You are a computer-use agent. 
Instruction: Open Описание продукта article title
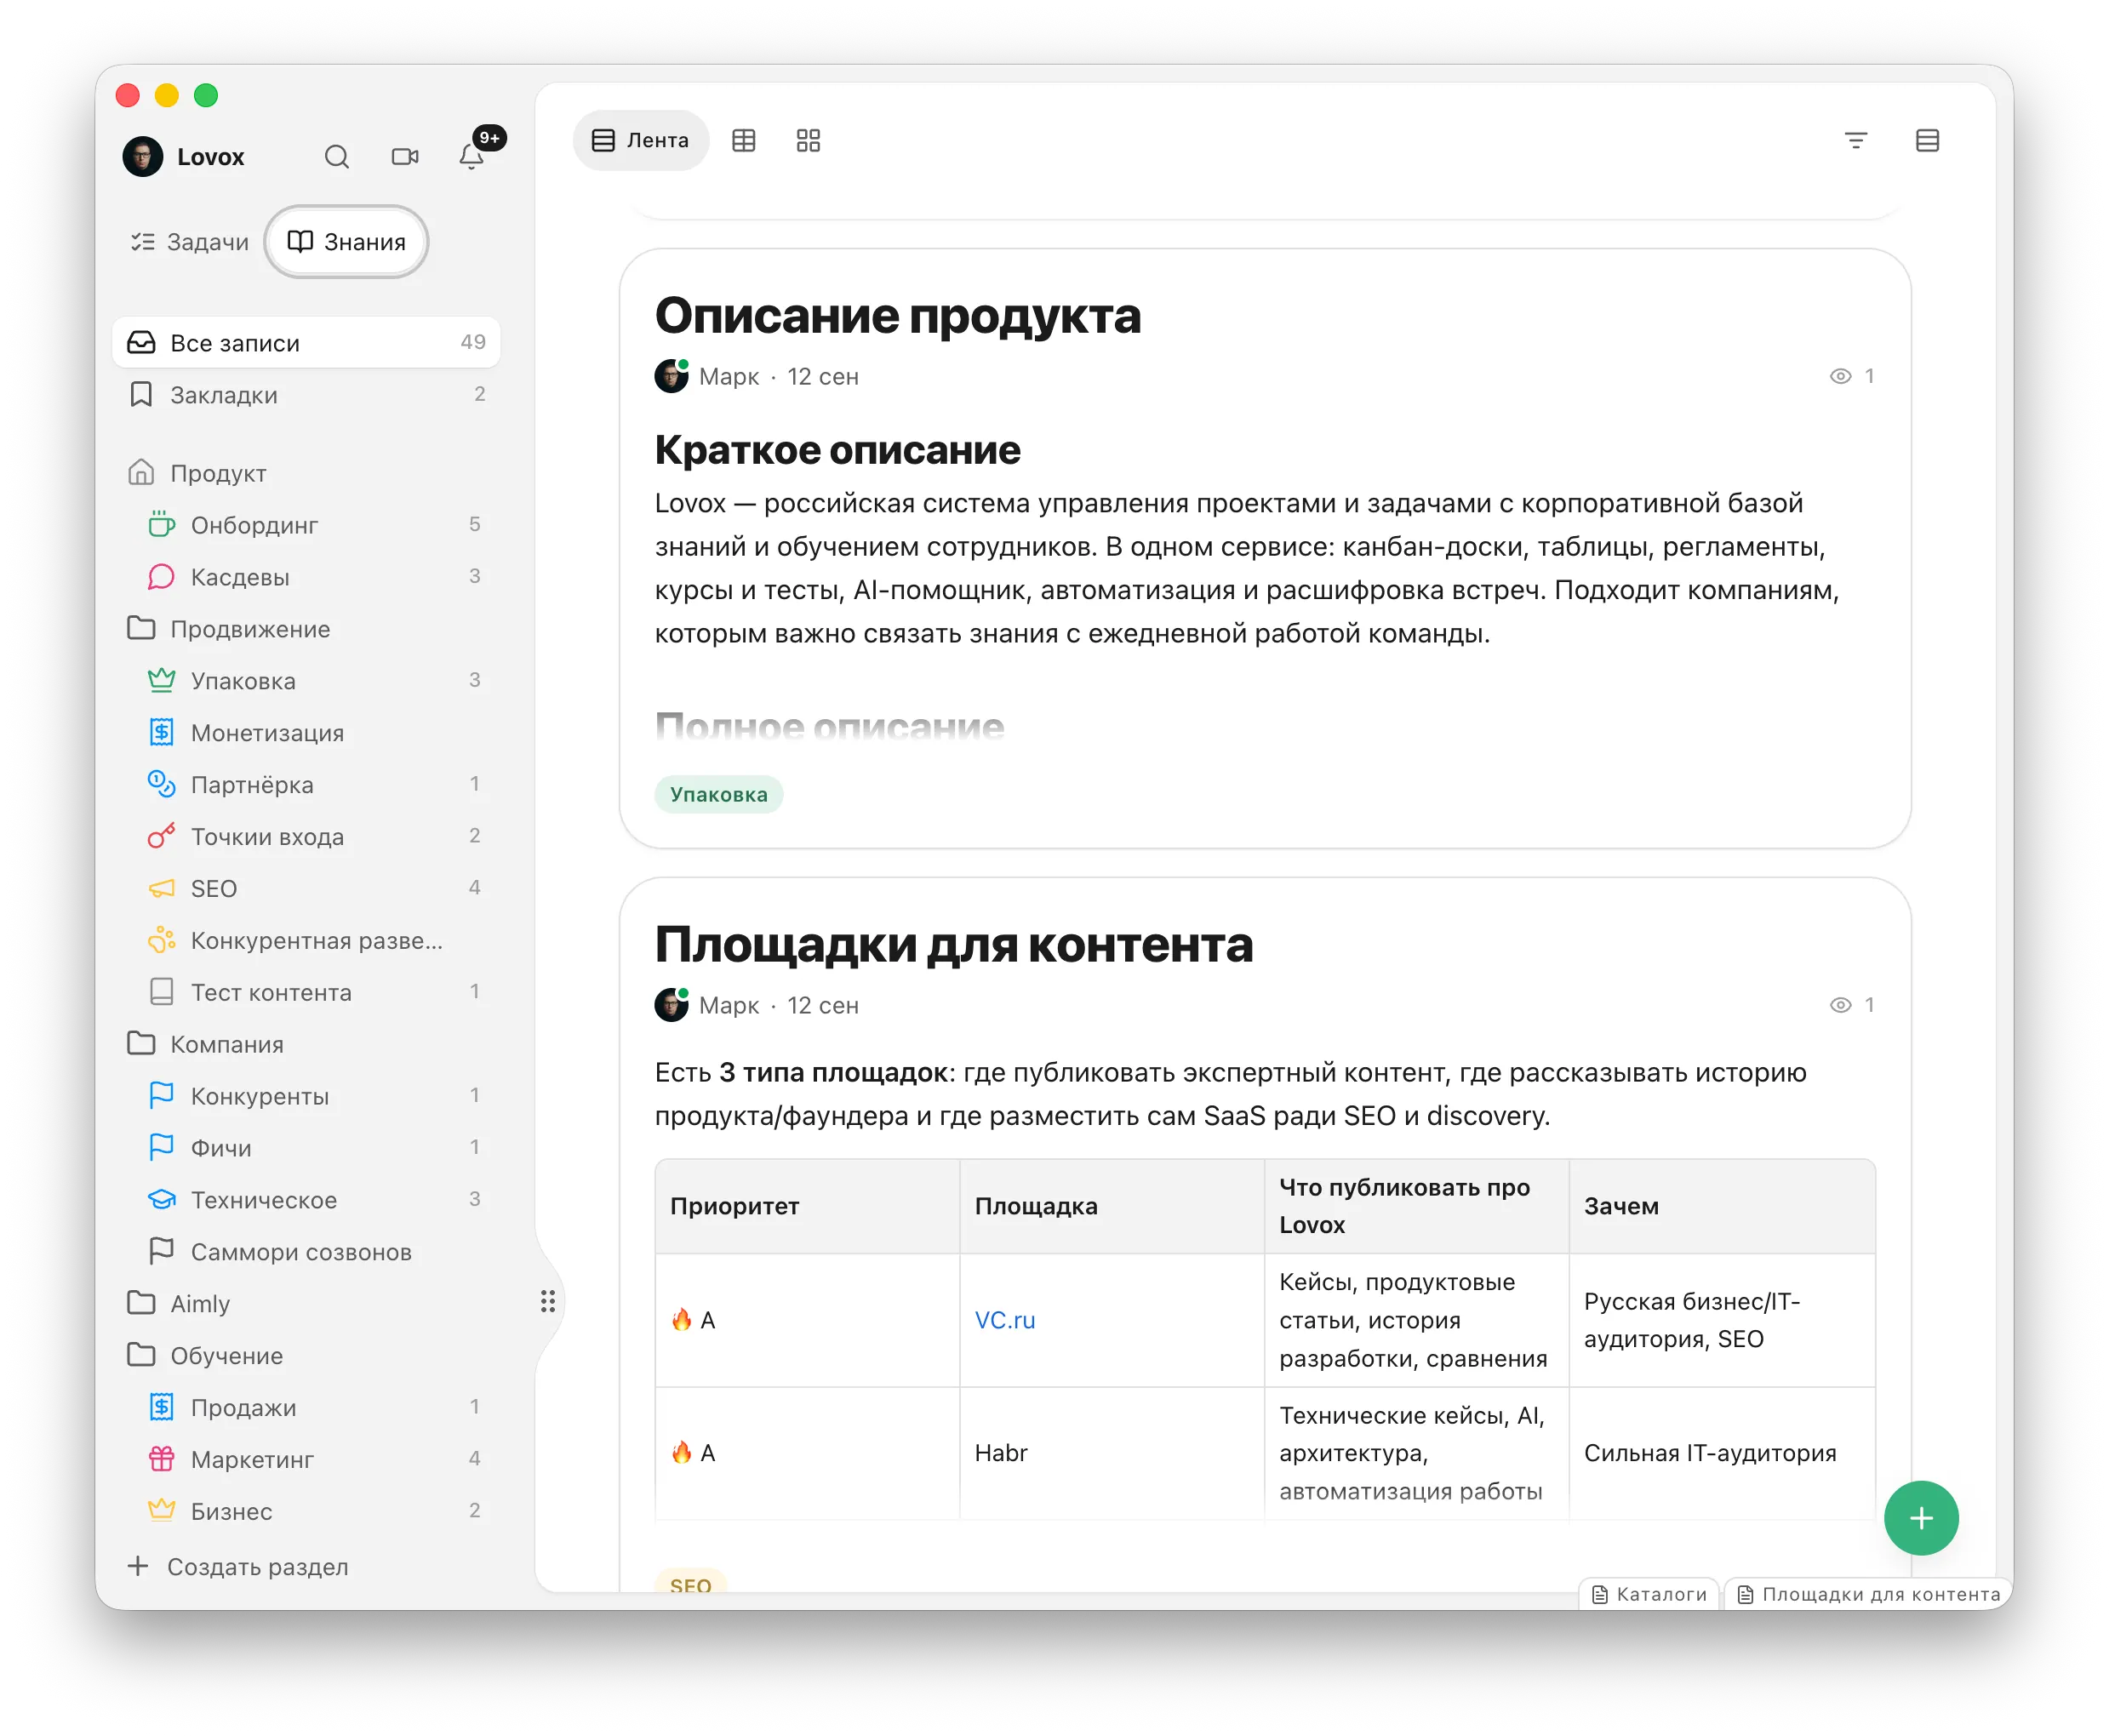pyautogui.click(x=897, y=316)
